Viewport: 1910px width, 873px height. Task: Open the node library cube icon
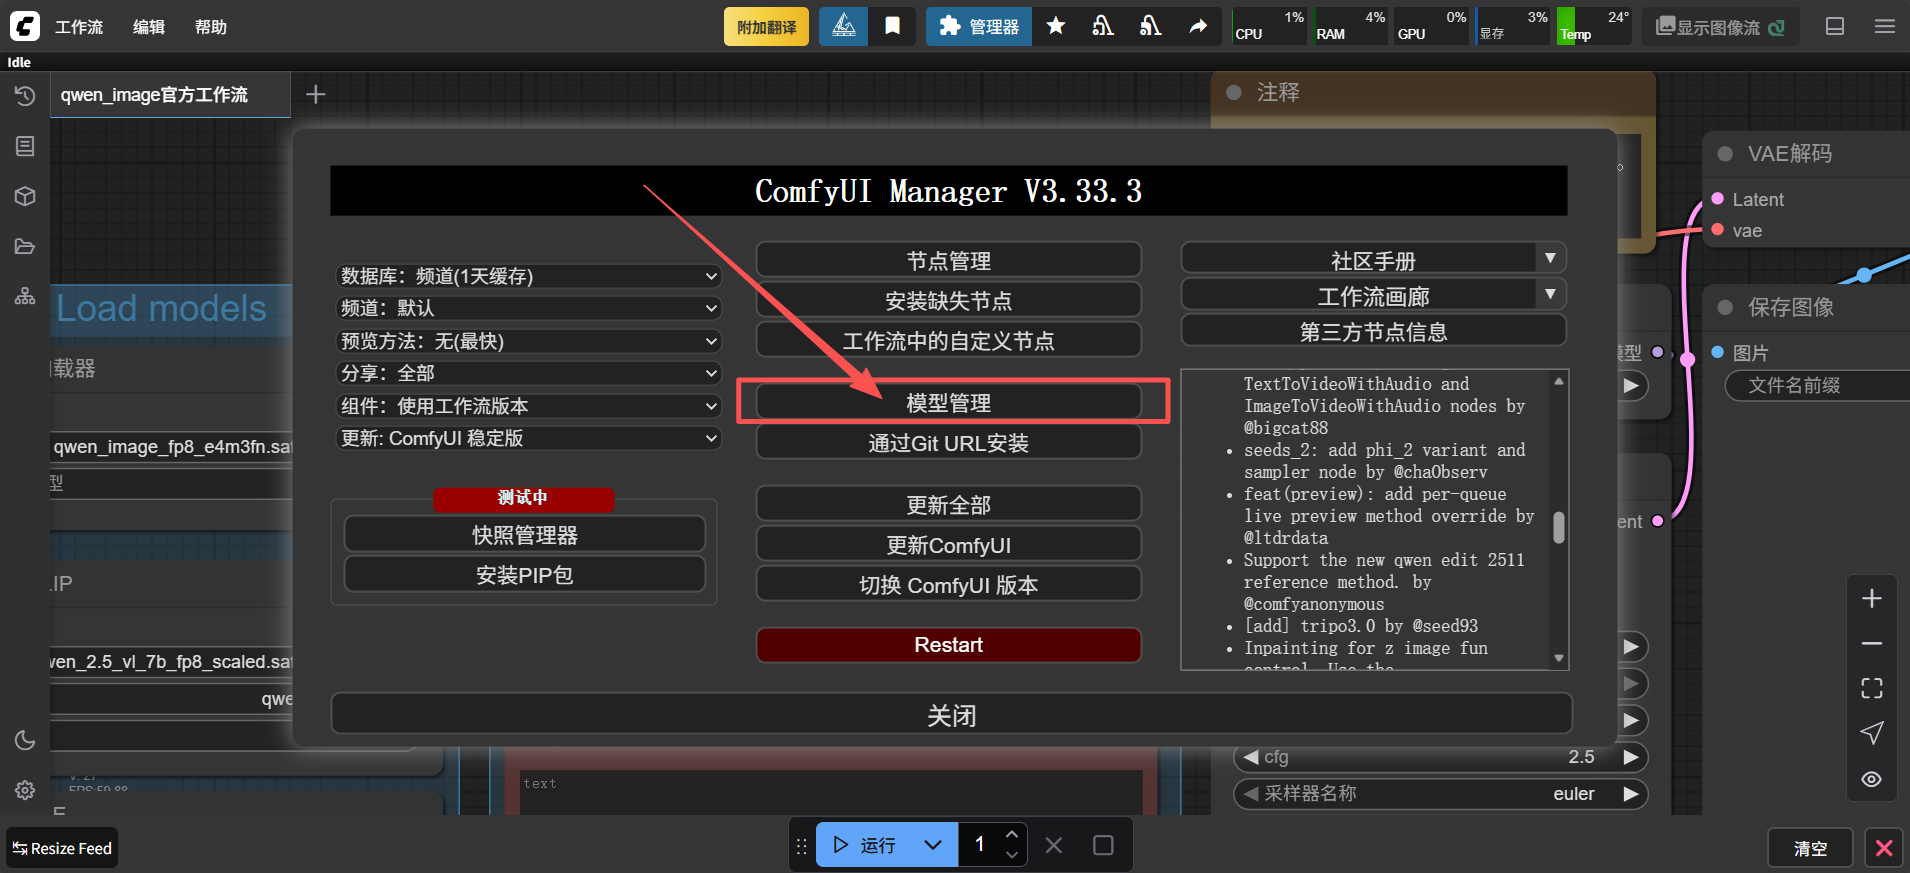coord(25,196)
